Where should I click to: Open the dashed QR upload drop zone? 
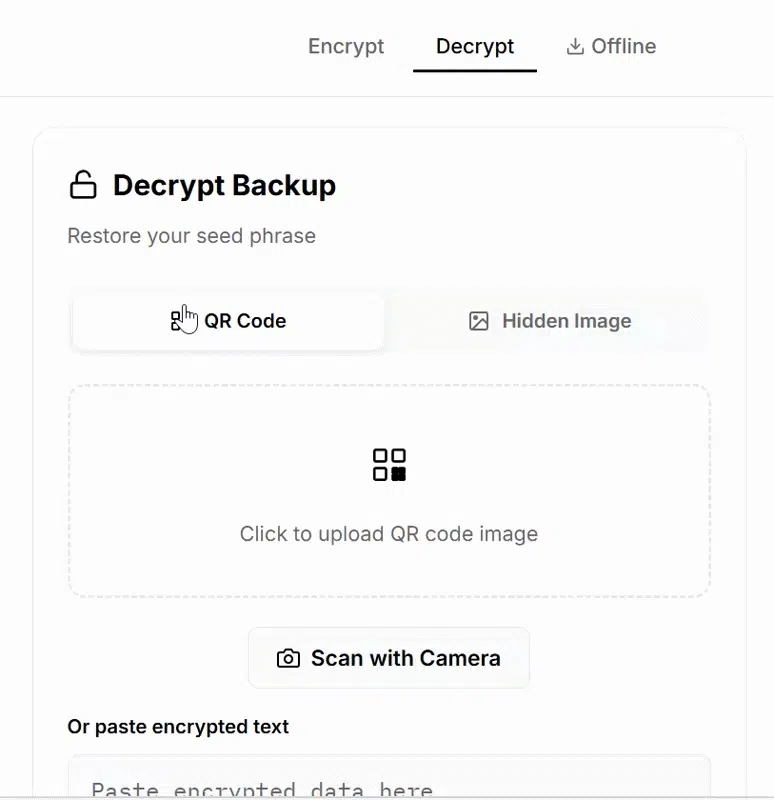click(x=389, y=491)
